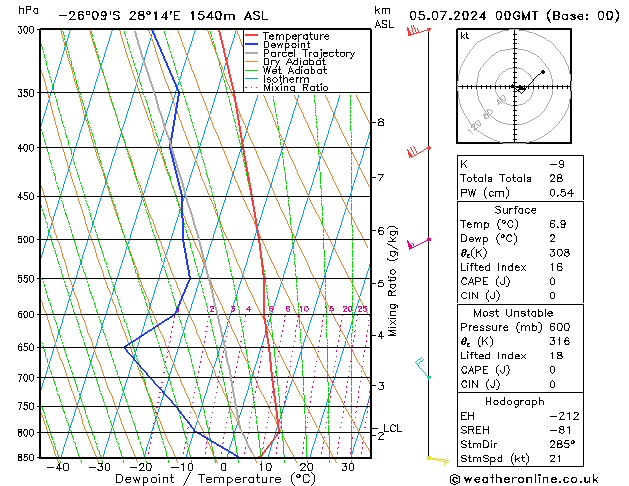Click the Mixing Ratio legend entry
The width and height of the screenshot is (629, 486).
(x=287, y=87)
